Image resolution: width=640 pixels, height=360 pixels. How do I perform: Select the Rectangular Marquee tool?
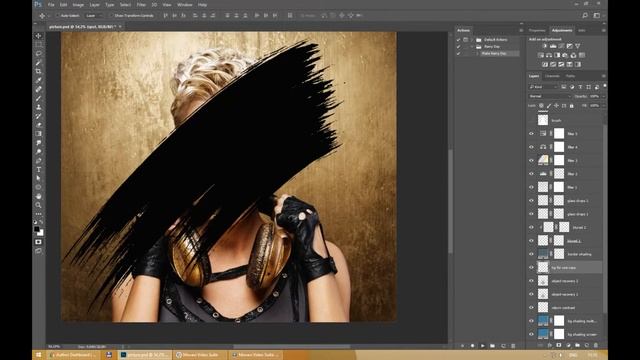point(38,44)
